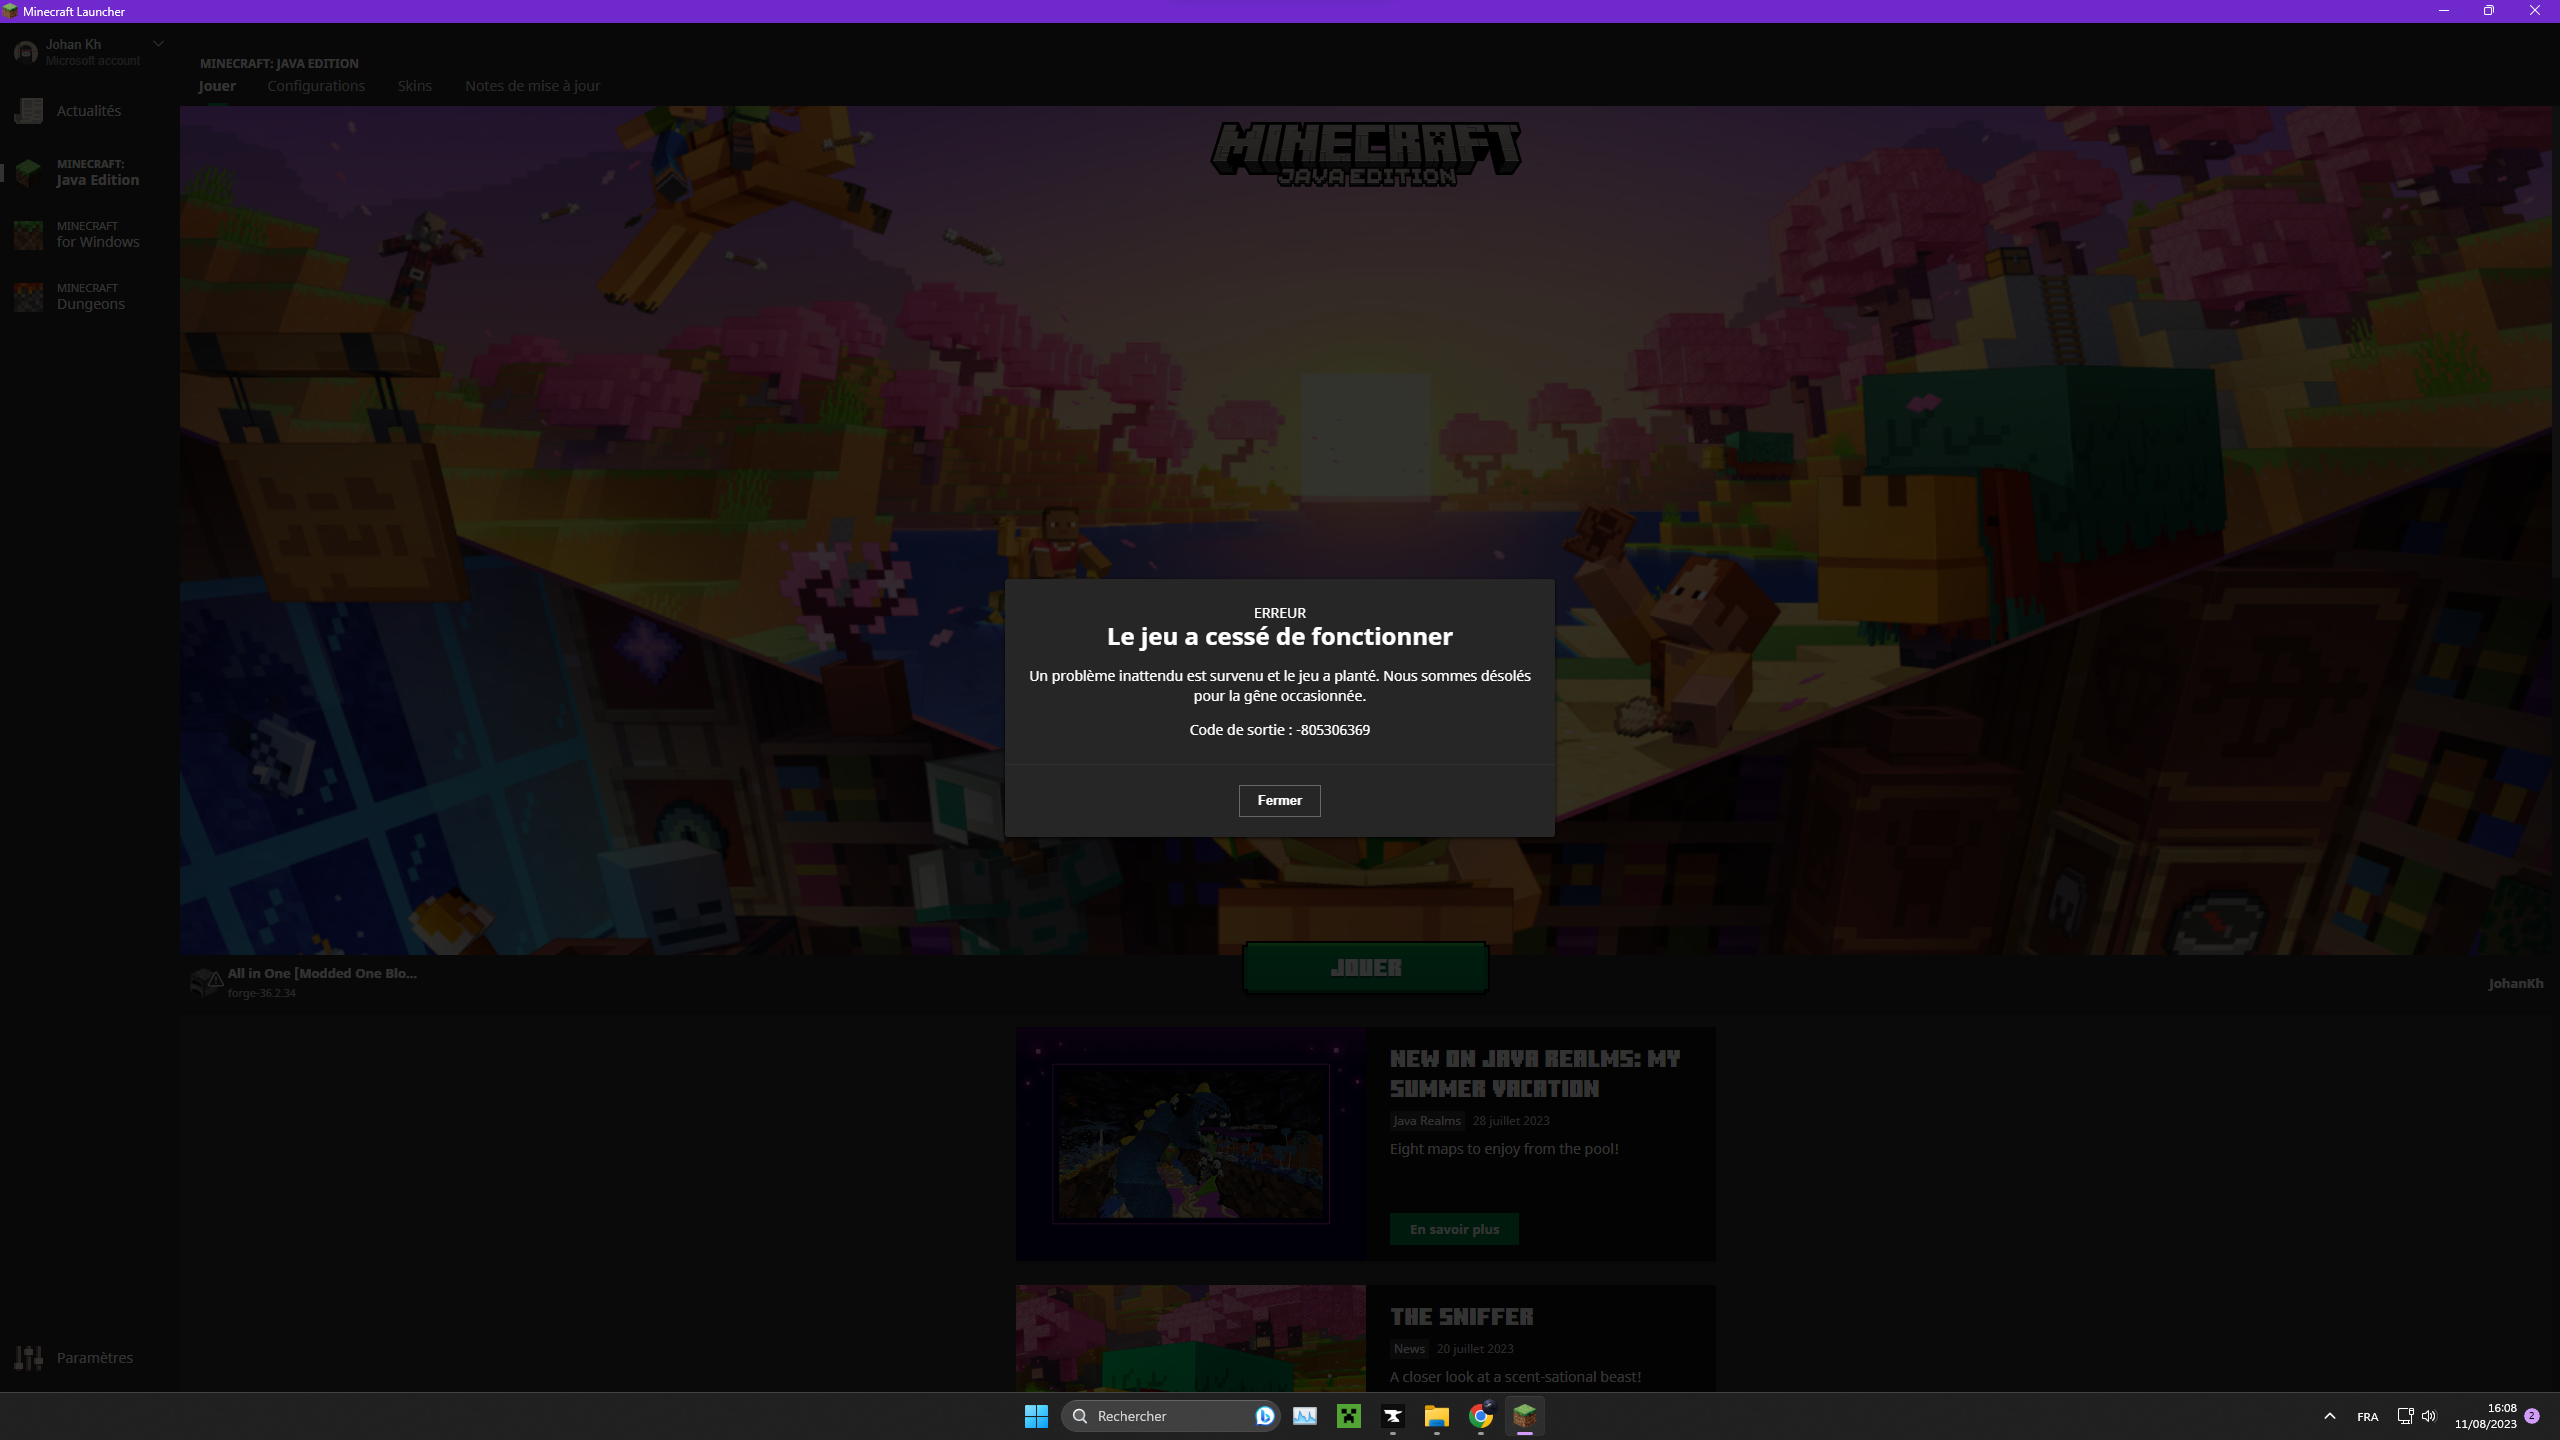Open Minecraft for Windows sidebar icon
Image resolution: width=2560 pixels, height=1440 pixels.
point(29,235)
